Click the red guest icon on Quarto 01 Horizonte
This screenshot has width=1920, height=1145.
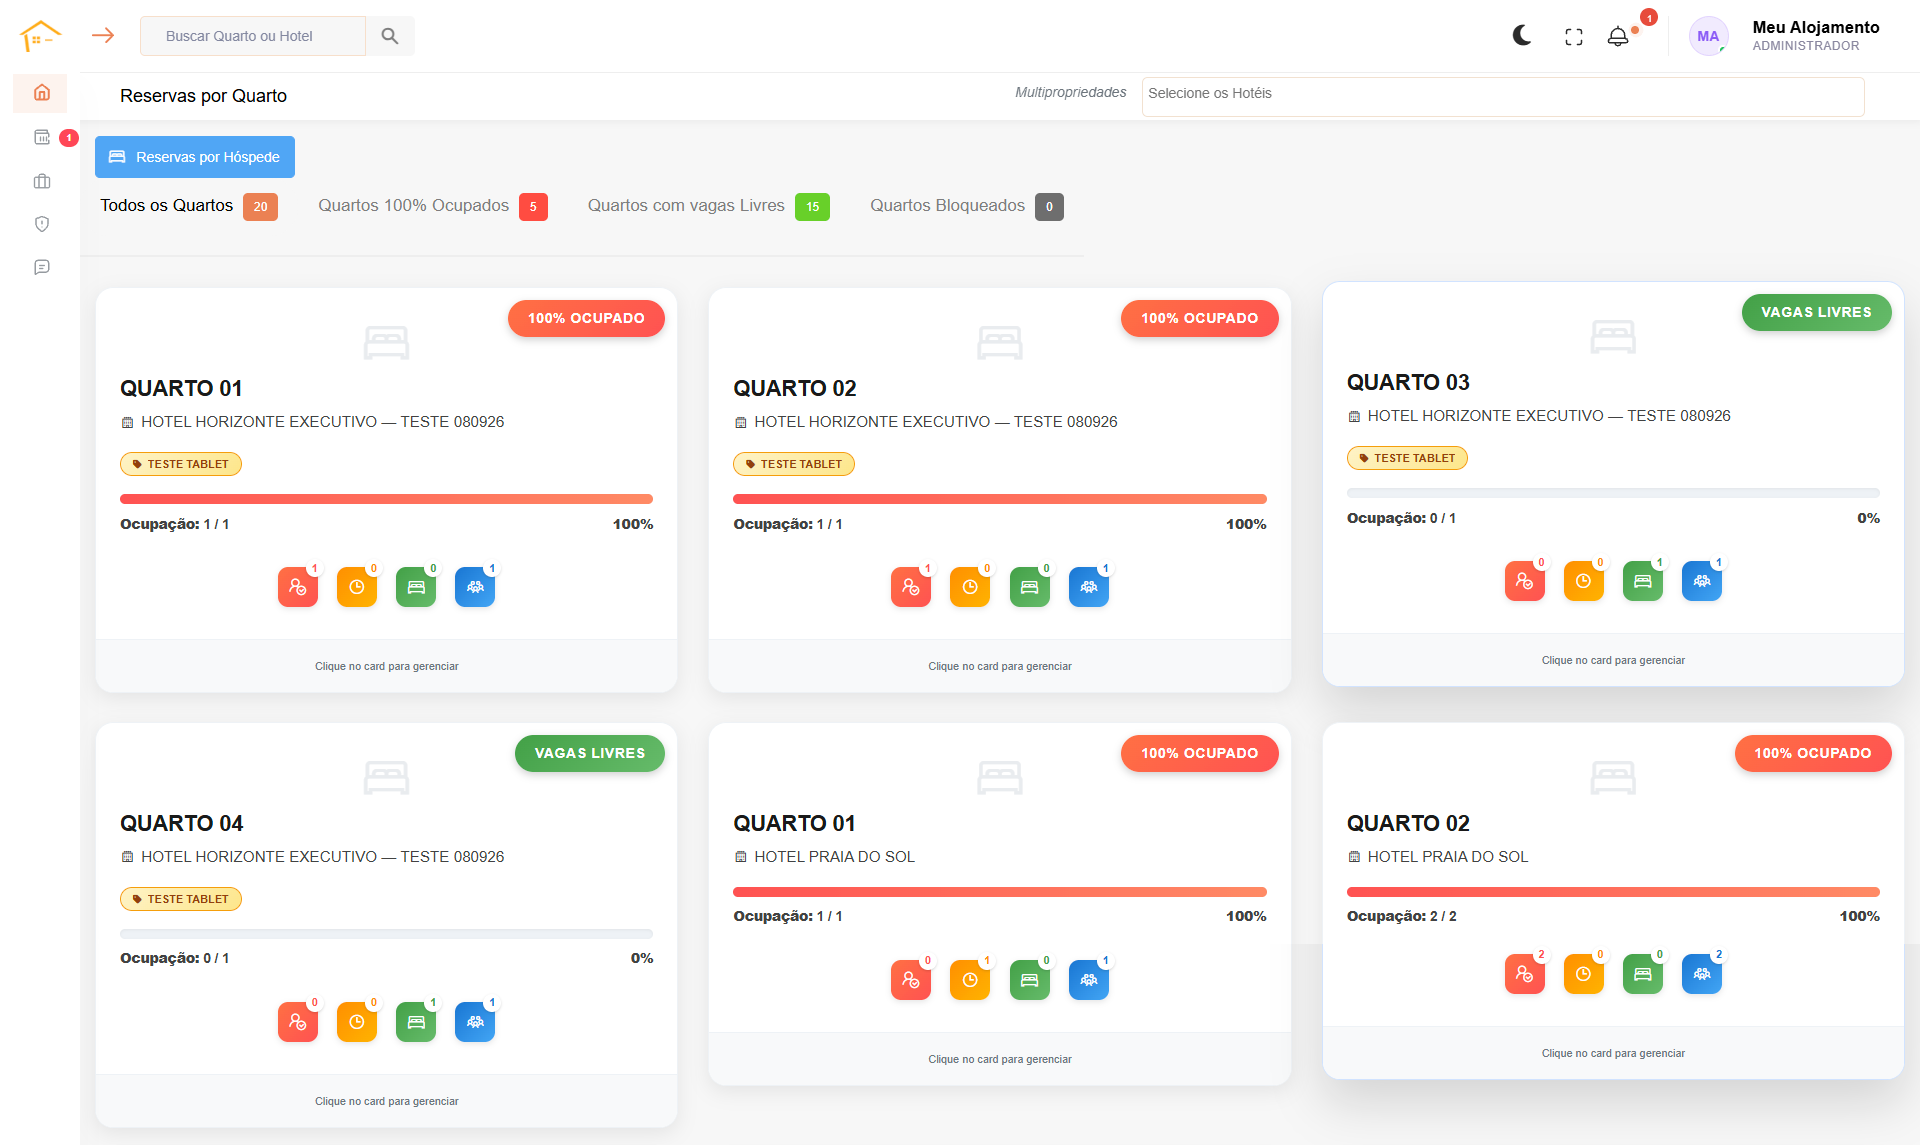[x=298, y=587]
